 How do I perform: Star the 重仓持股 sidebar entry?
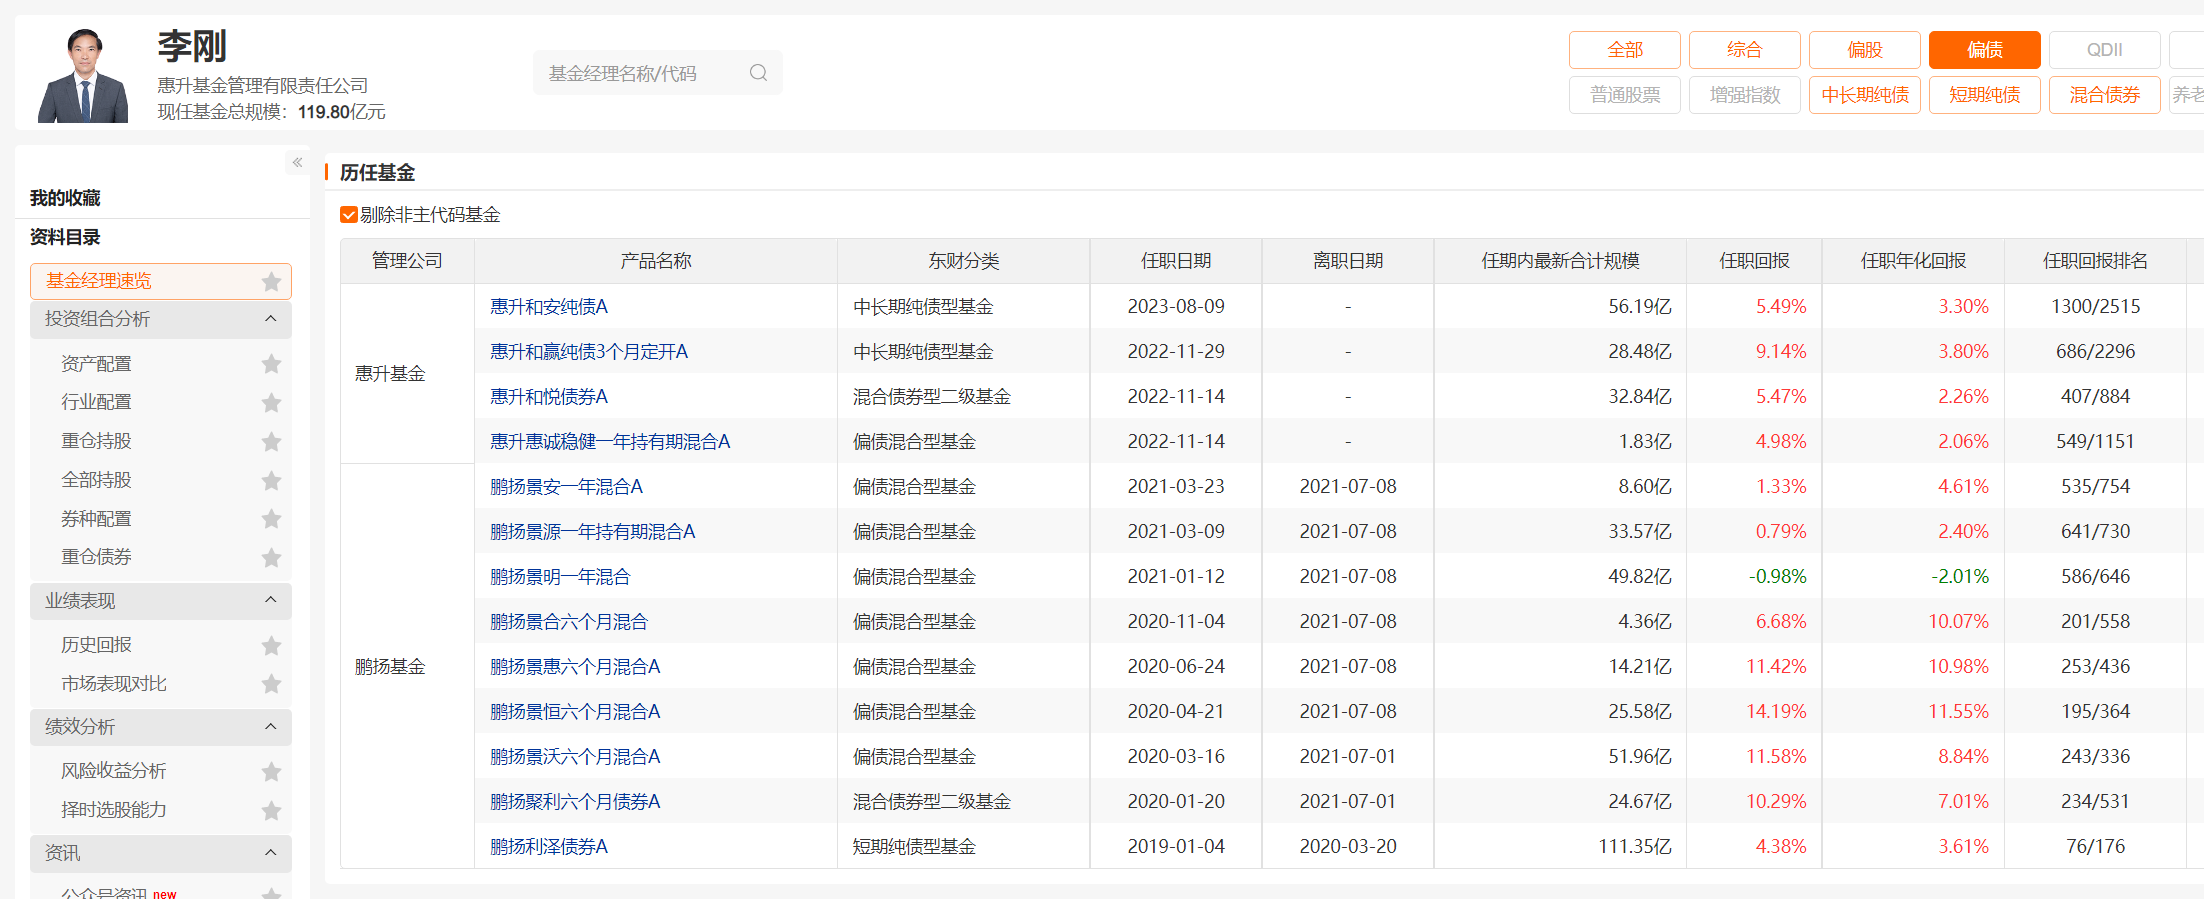point(271,442)
